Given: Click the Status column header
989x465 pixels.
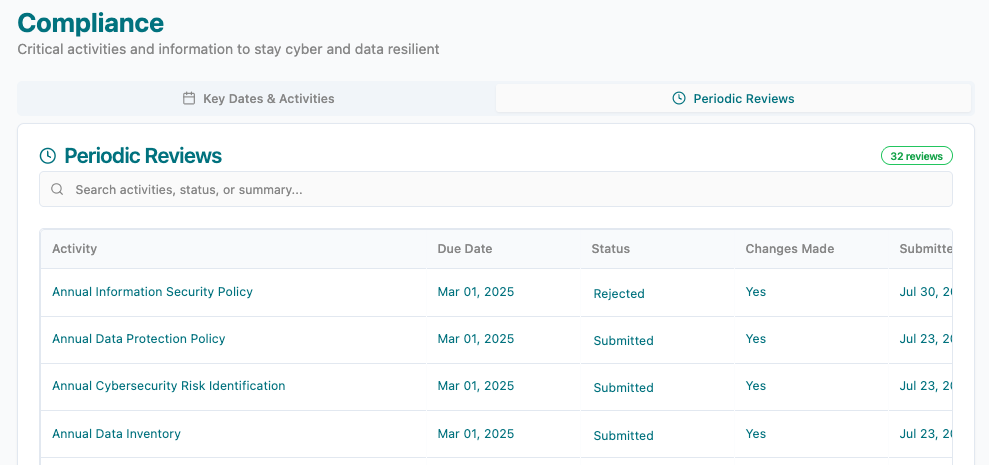Looking at the screenshot, I should pyautogui.click(x=610, y=249).
